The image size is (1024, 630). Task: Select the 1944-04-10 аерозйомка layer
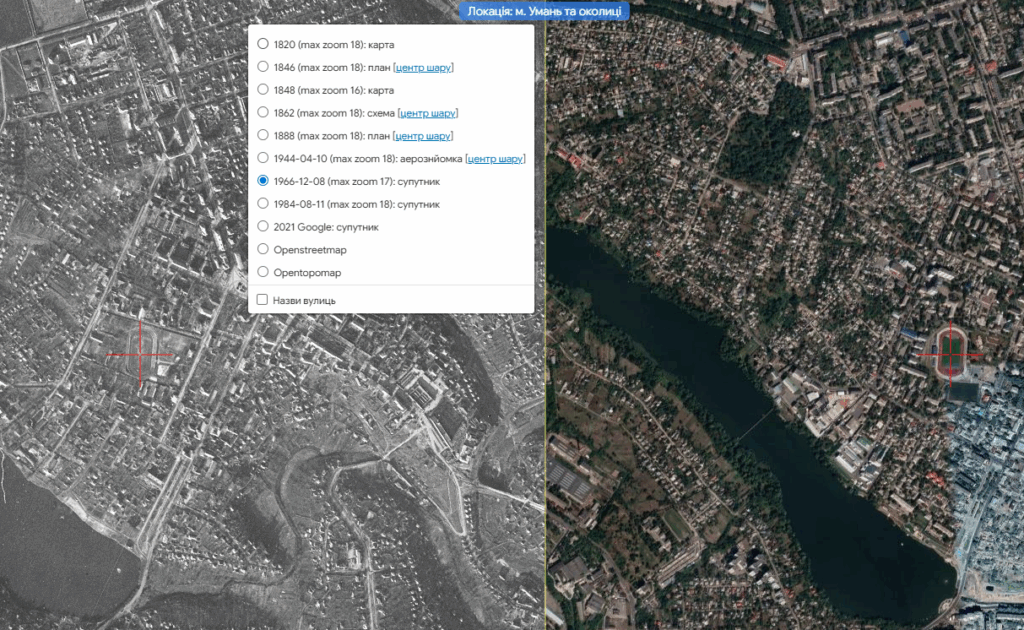click(263, 158)
